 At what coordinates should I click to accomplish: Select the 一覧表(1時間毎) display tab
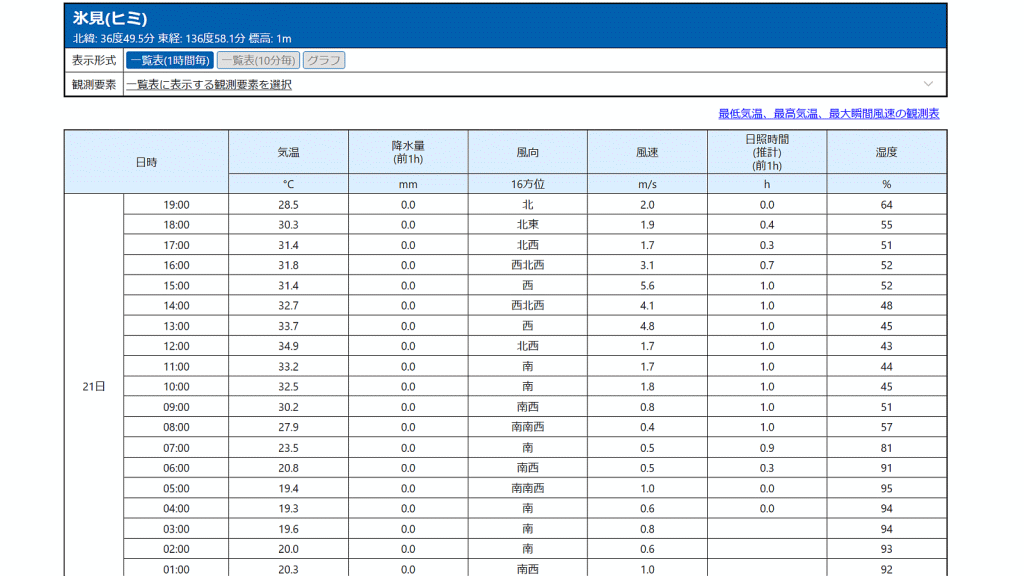coord(170,60)
